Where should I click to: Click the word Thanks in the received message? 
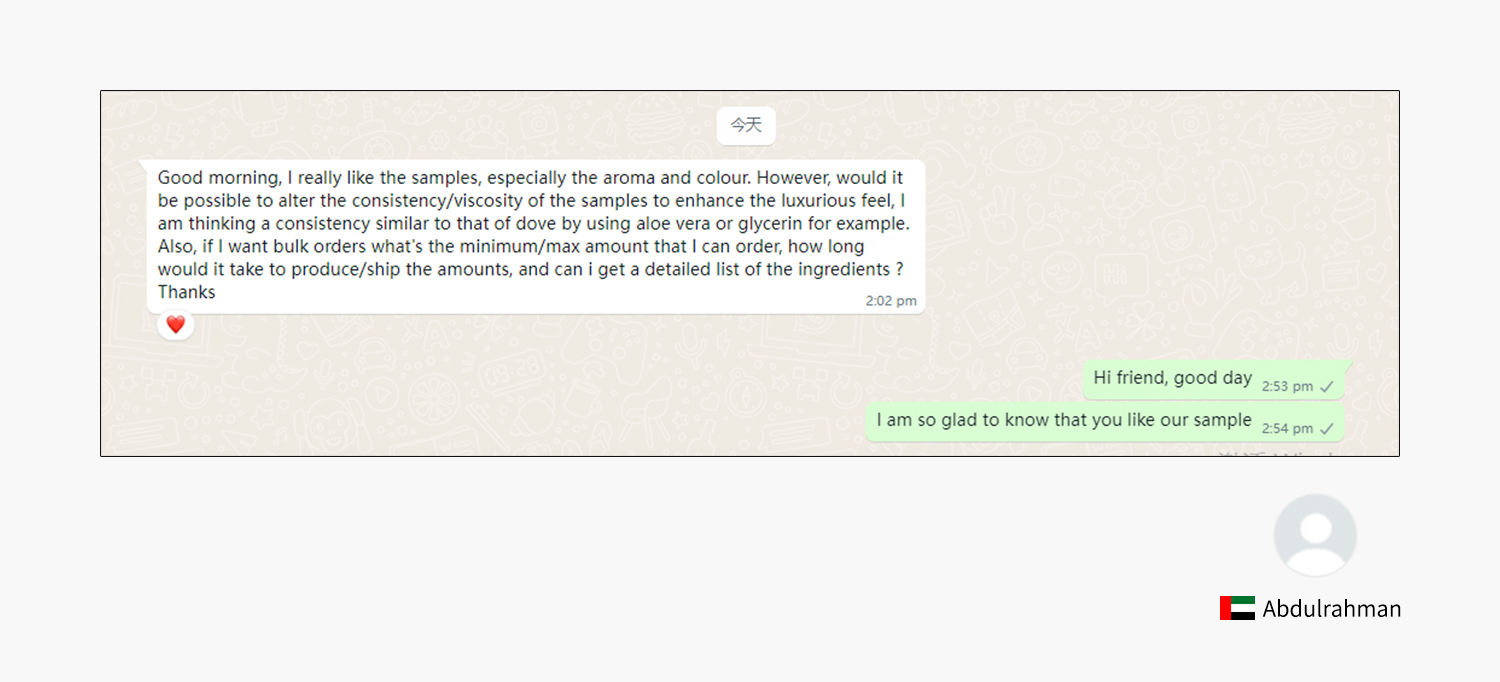pos(187,292)
